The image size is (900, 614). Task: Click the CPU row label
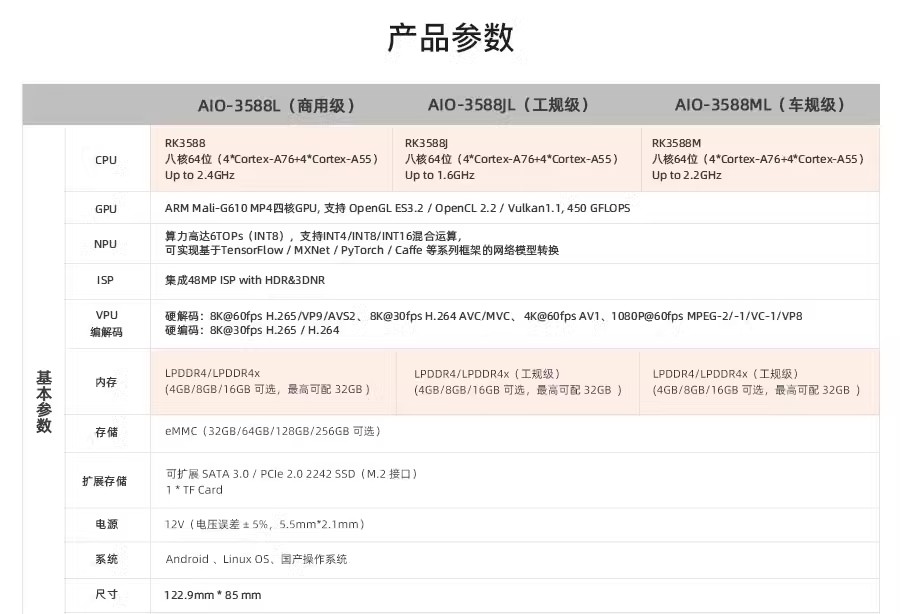coord(106,160)
